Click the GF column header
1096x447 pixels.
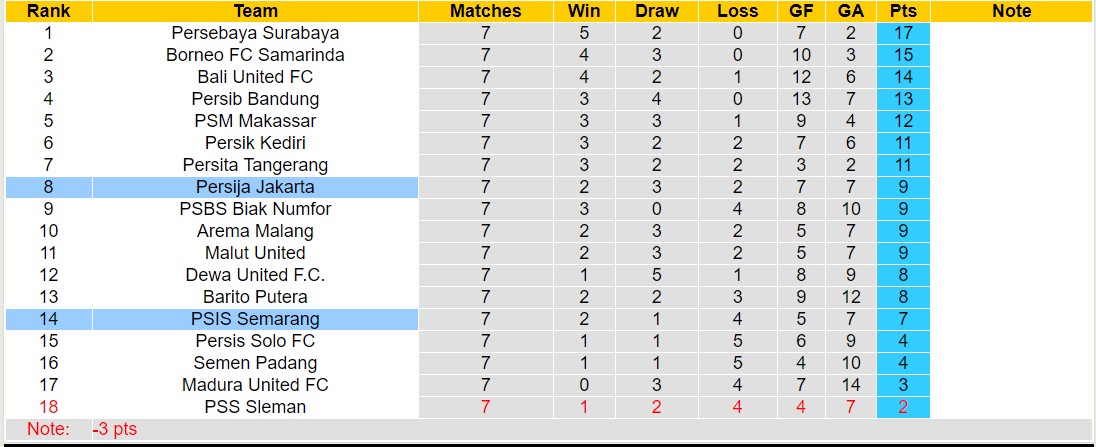coord(801,11)
